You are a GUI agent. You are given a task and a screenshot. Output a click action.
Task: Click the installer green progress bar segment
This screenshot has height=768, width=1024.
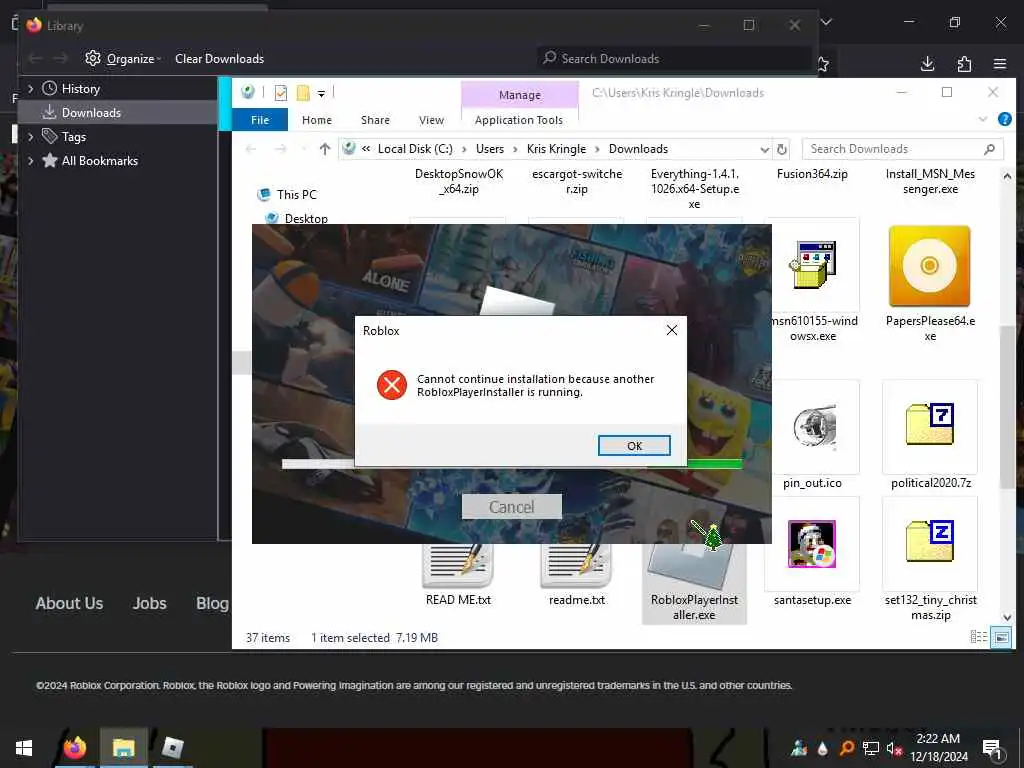click(714, 464)
